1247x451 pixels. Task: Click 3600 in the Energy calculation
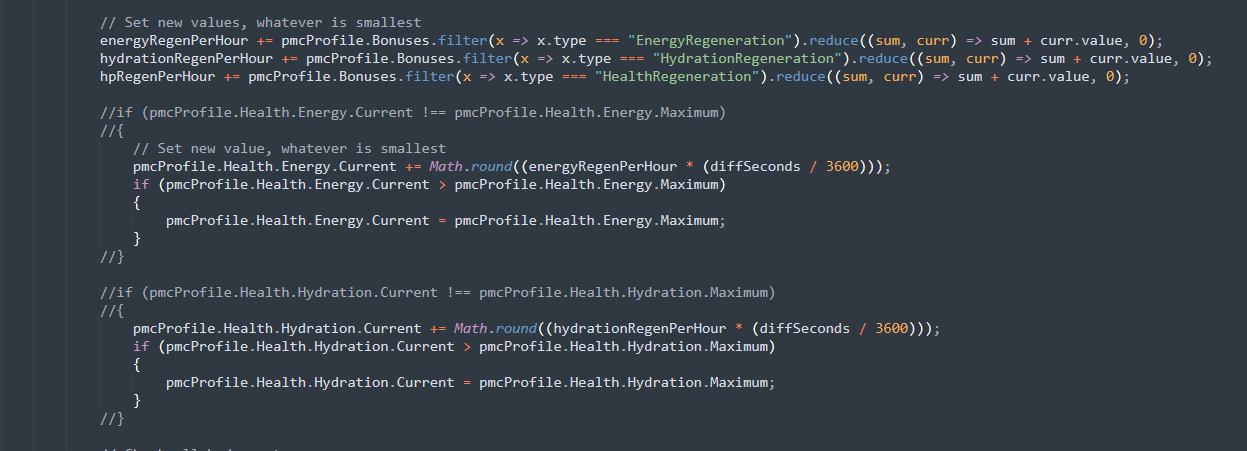[842, 166]
